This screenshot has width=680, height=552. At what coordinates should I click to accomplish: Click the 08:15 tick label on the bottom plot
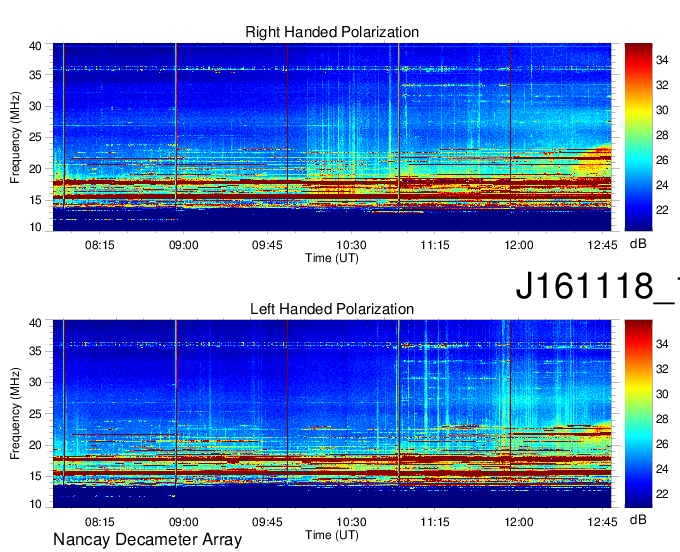(x=100, y=522)
